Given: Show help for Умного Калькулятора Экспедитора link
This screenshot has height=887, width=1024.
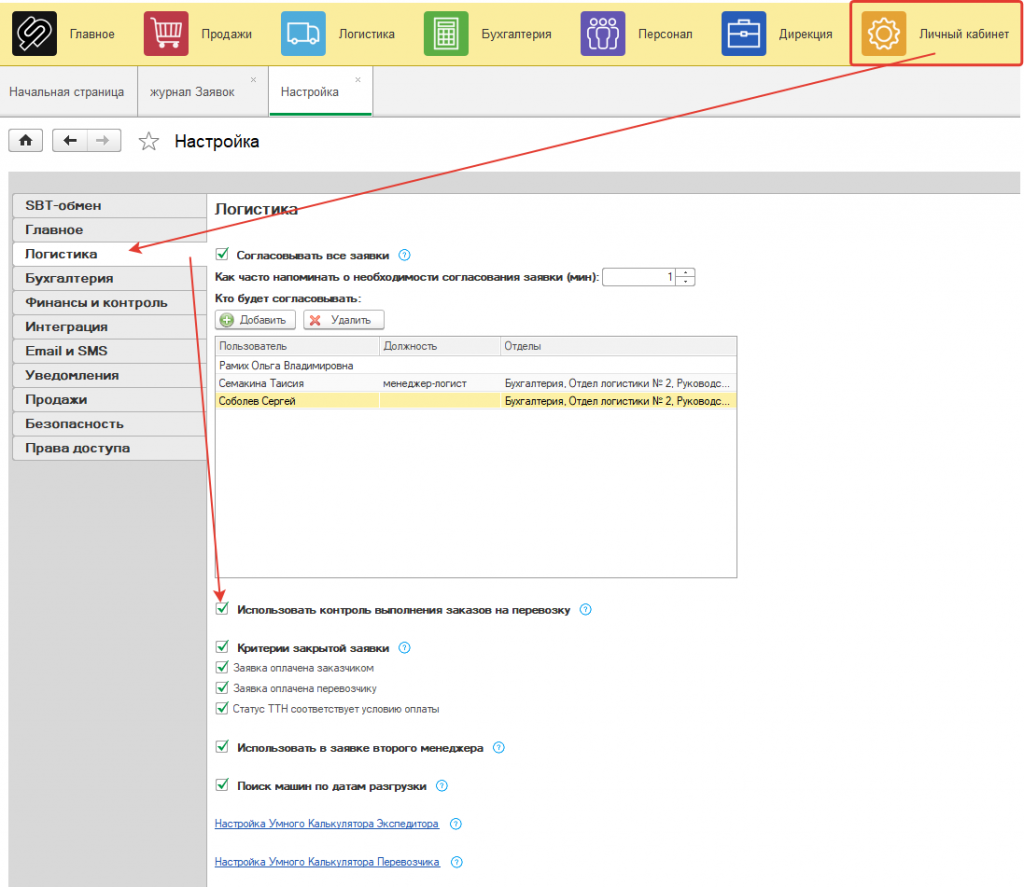Looking at the screenshot, I should pyautogui.click(x=456, y=824).
